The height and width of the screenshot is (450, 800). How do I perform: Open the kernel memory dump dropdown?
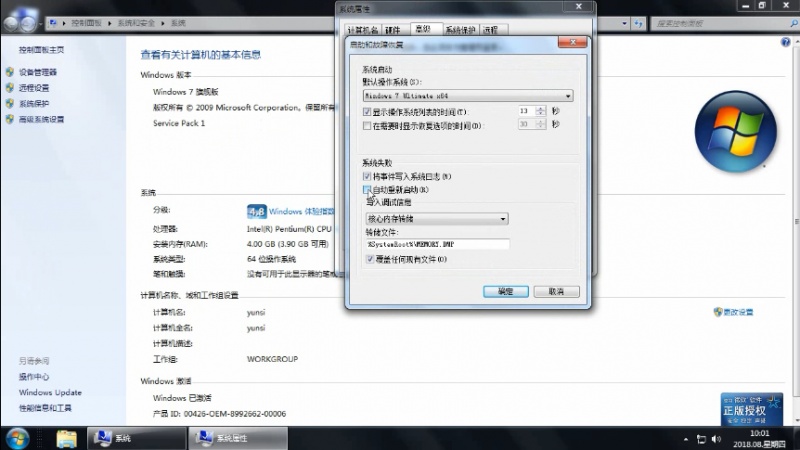coord(437,219)
